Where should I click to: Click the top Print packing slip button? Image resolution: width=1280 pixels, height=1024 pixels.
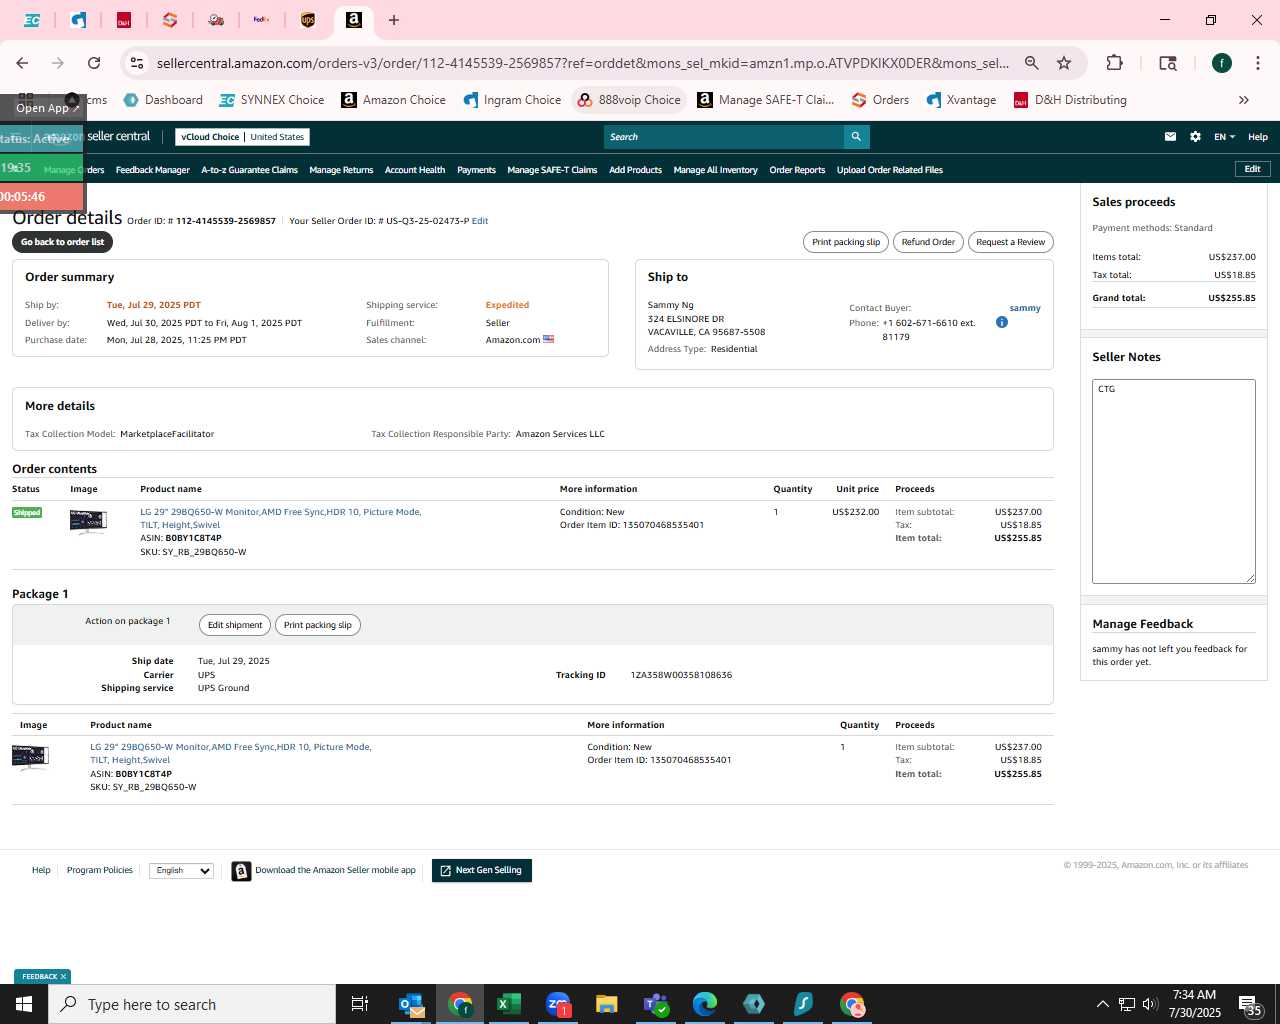[846, 242]
